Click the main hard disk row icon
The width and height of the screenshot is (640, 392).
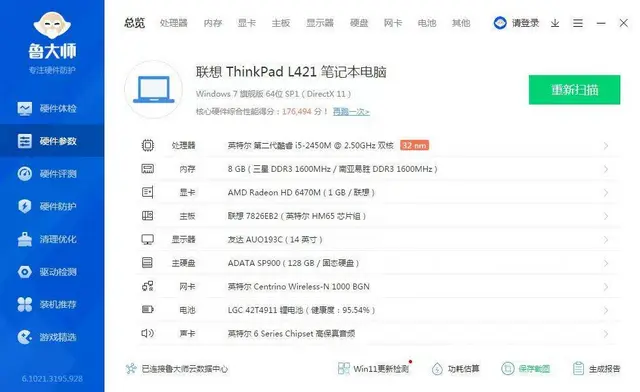pos(147,263)
